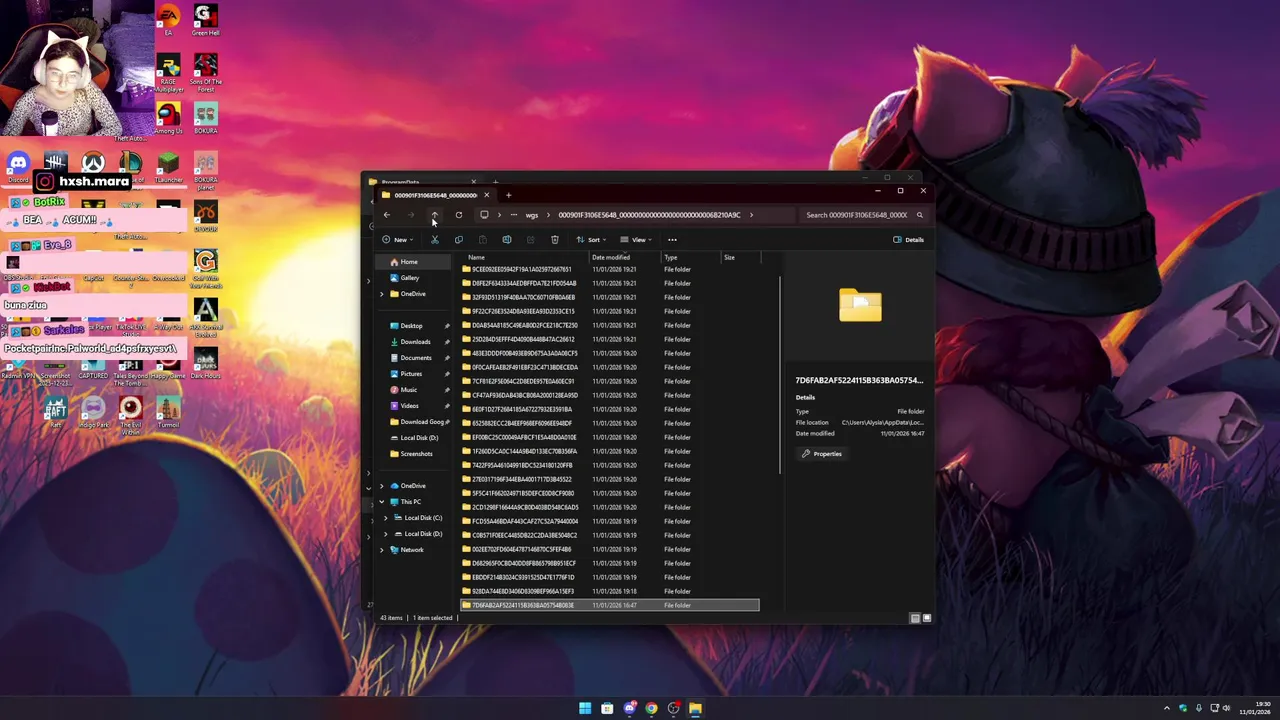The height and width of the screenshot is (720, 1280).
Task: Go back to the previous folder
Action: coord(387,215)
